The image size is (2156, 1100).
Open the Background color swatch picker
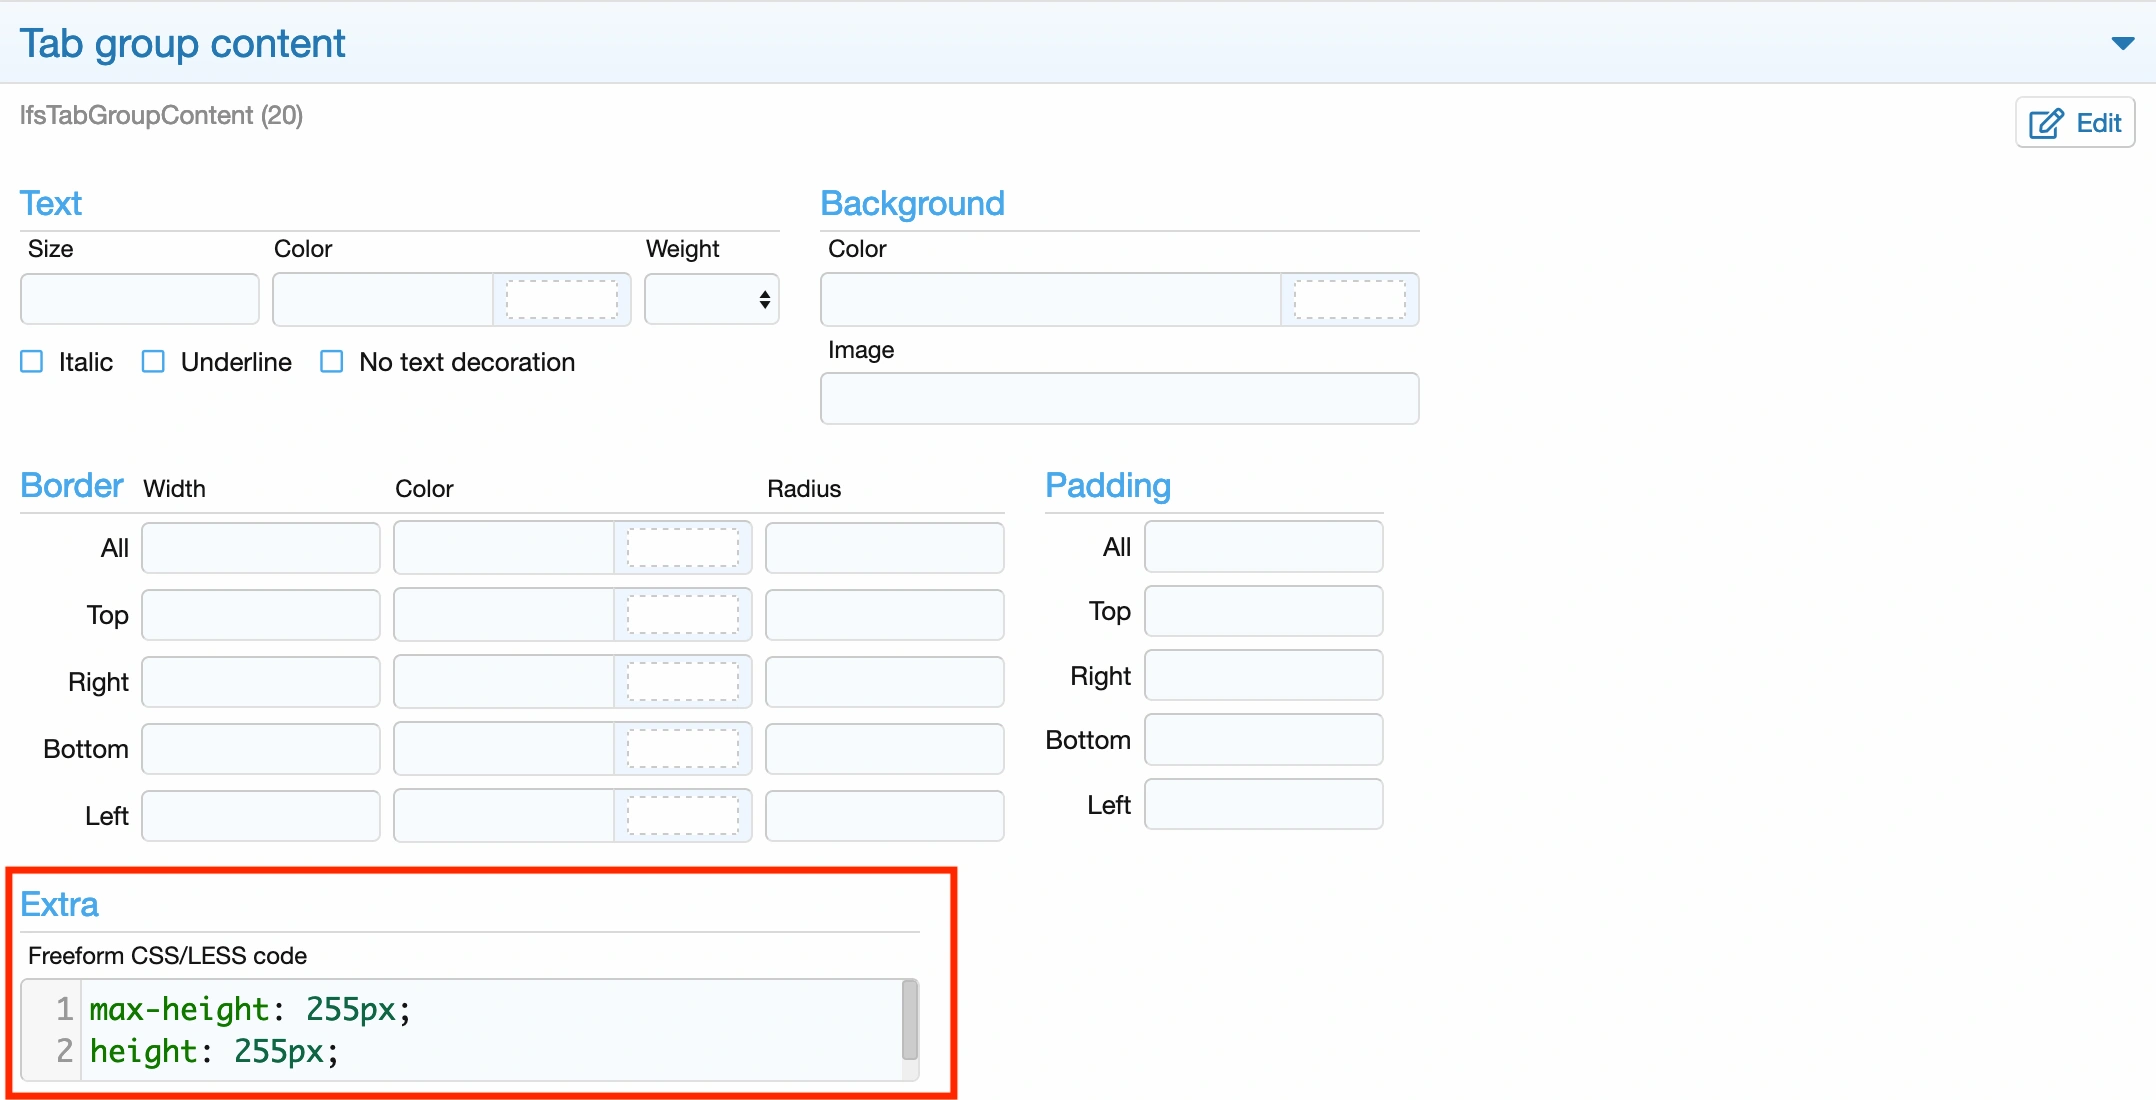1349,299
